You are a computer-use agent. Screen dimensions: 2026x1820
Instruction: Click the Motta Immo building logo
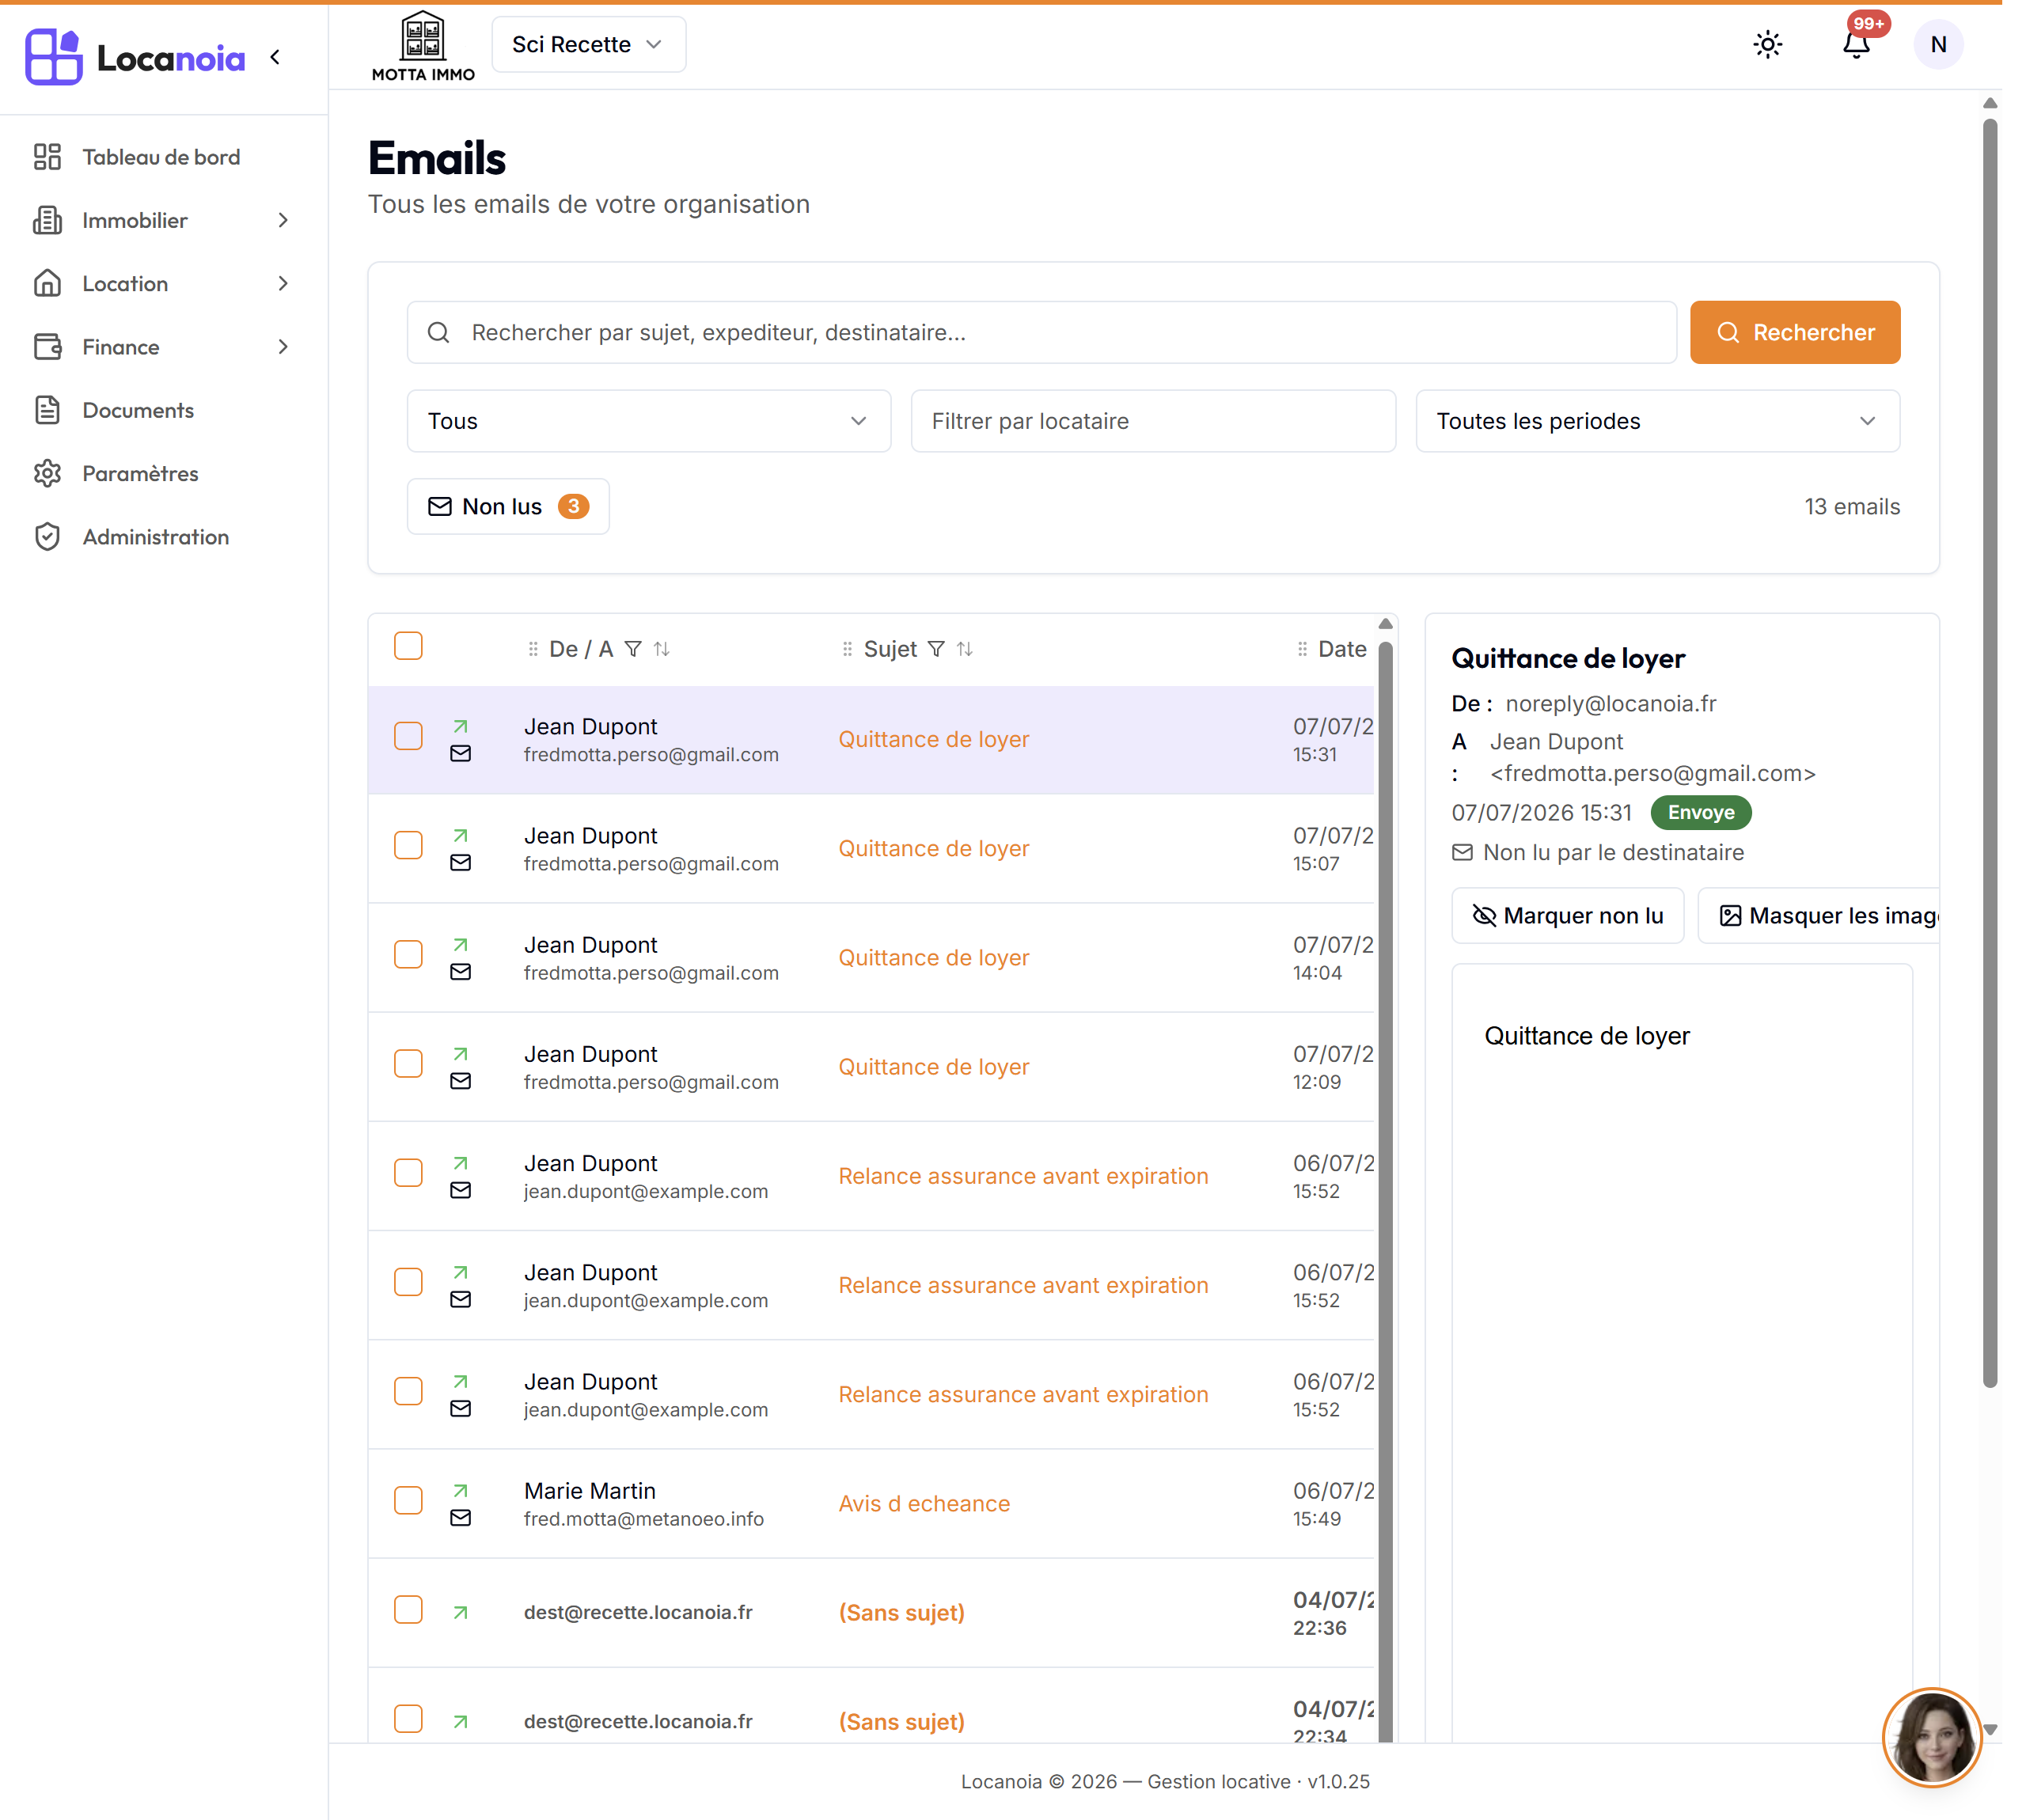coord(423,46)
